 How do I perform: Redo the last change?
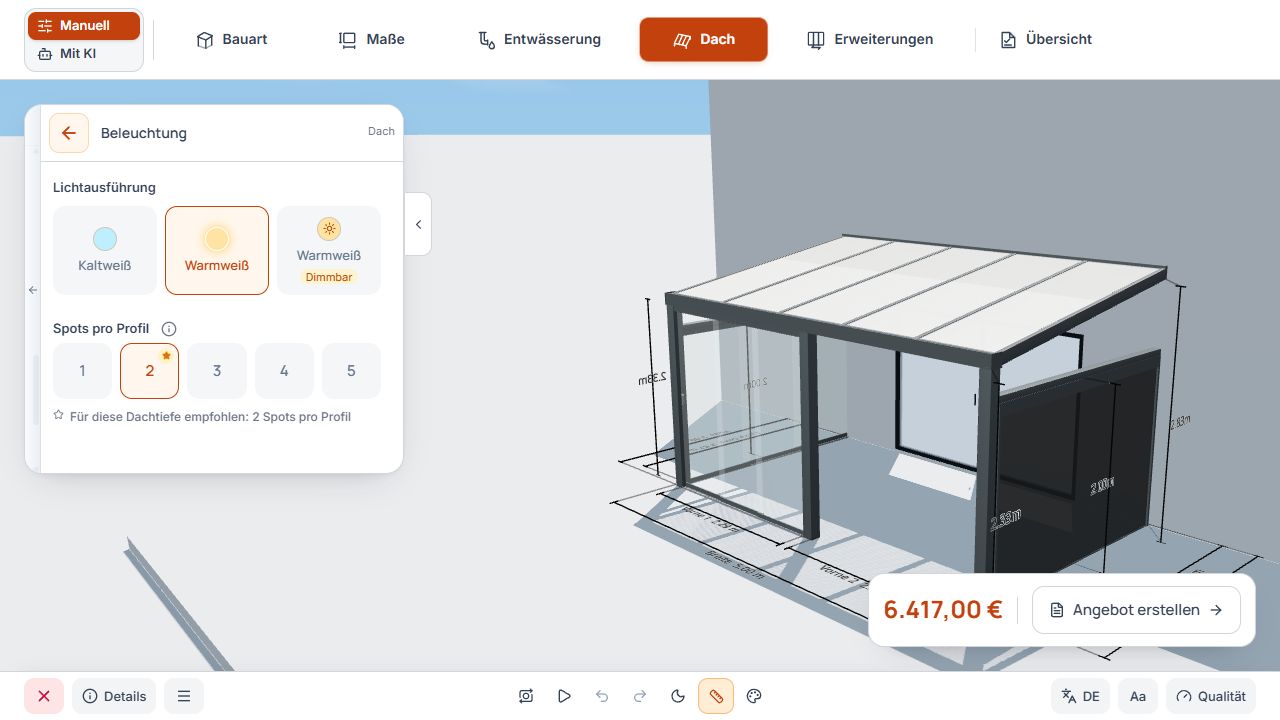(x=640, y=696)
